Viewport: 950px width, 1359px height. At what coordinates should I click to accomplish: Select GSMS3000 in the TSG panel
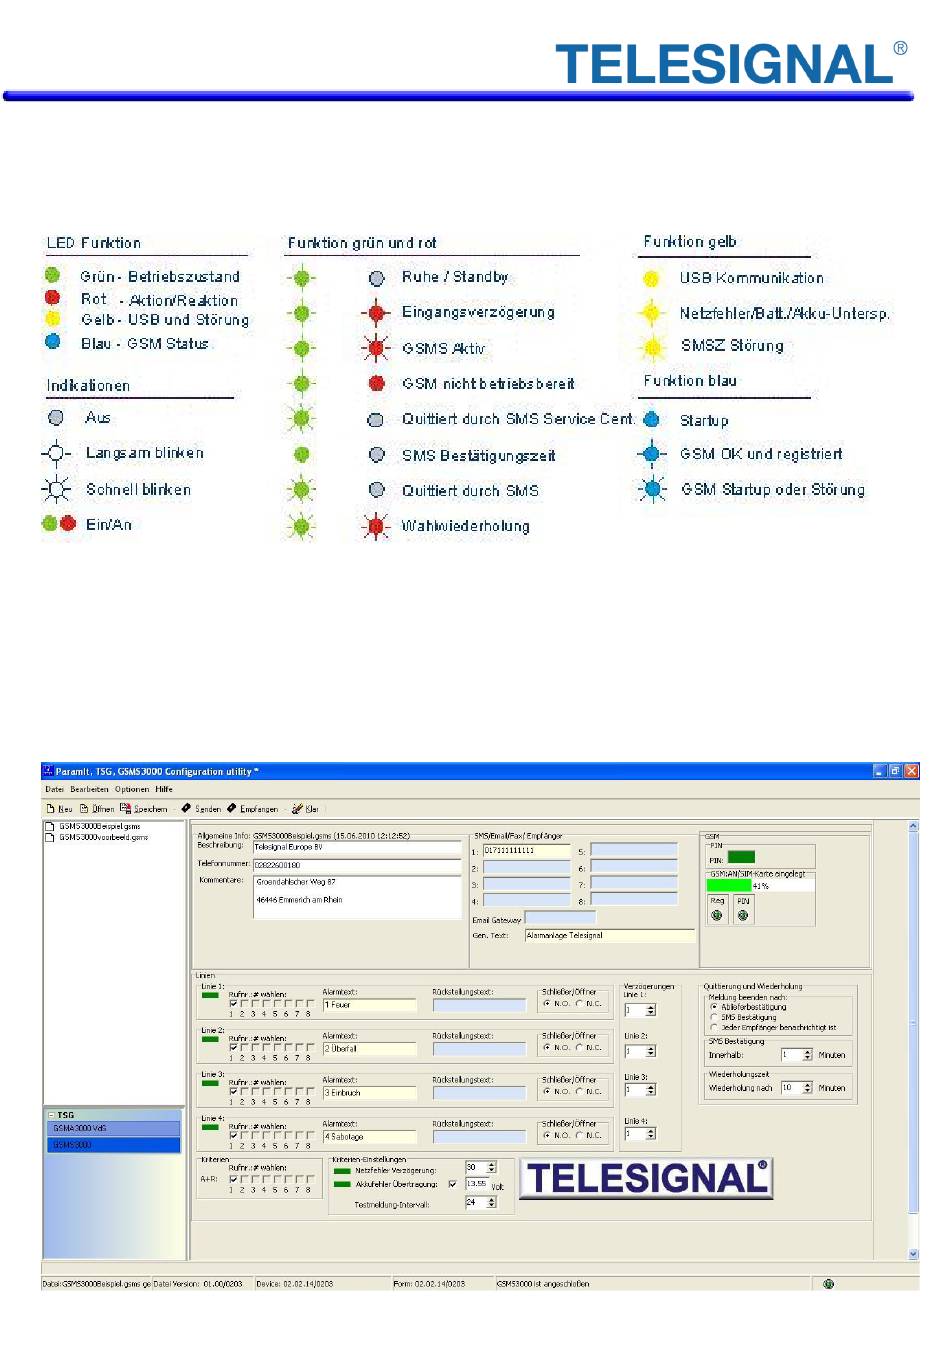tap(114, 1145)
